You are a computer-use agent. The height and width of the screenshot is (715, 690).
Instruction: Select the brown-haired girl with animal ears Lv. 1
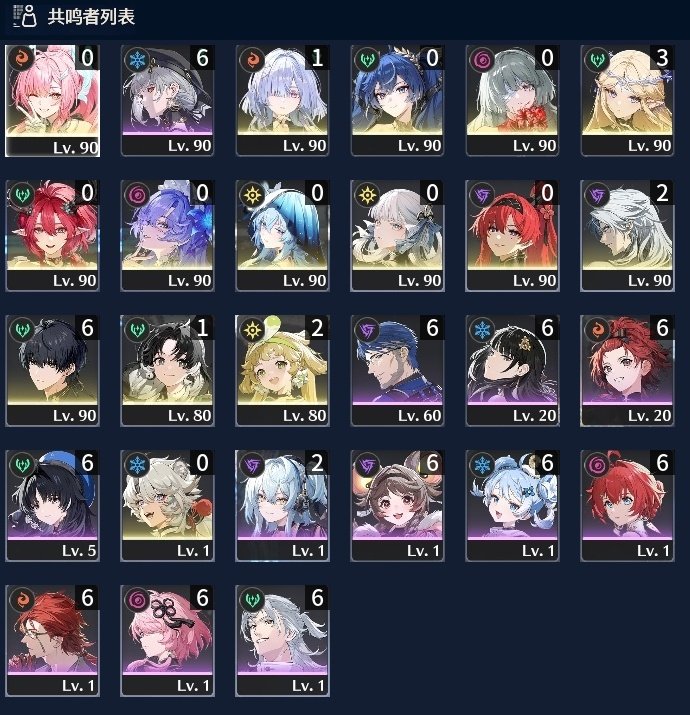[x=397, y=505]
